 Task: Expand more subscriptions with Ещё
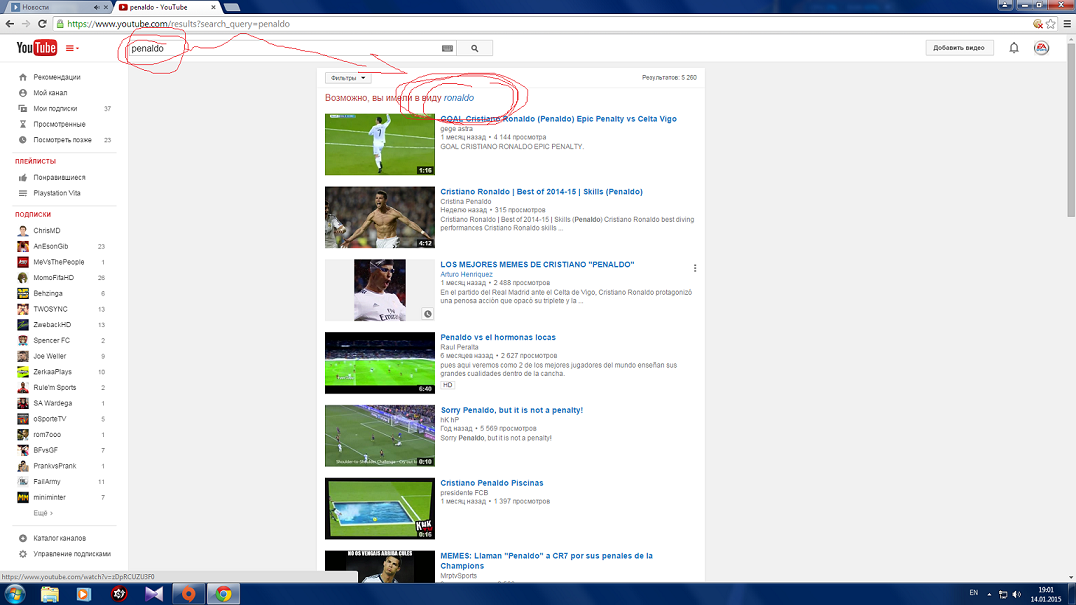pyautogui.click(x=42, y=513)
